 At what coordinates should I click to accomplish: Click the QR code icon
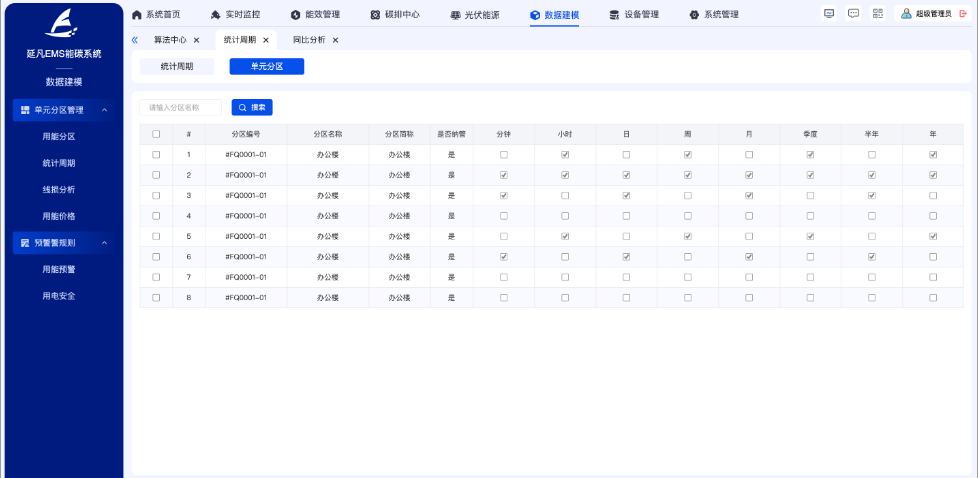(878, 14)
